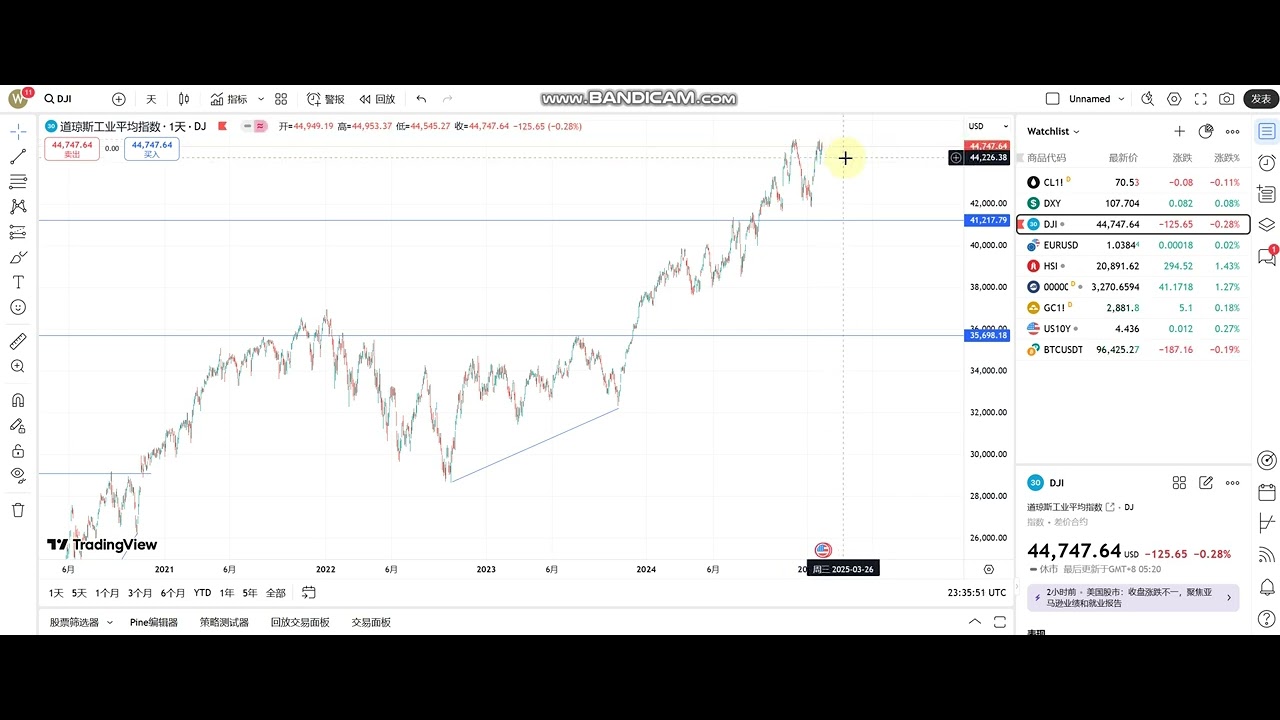Click the add compare symbol plus icon

119,99
